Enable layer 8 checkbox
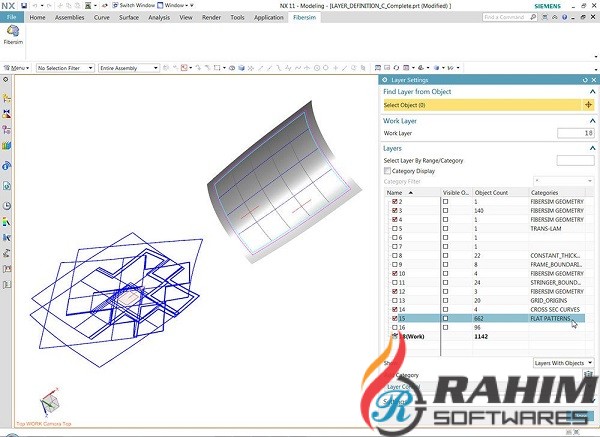The image size is (600, 437). click(395, 256)
